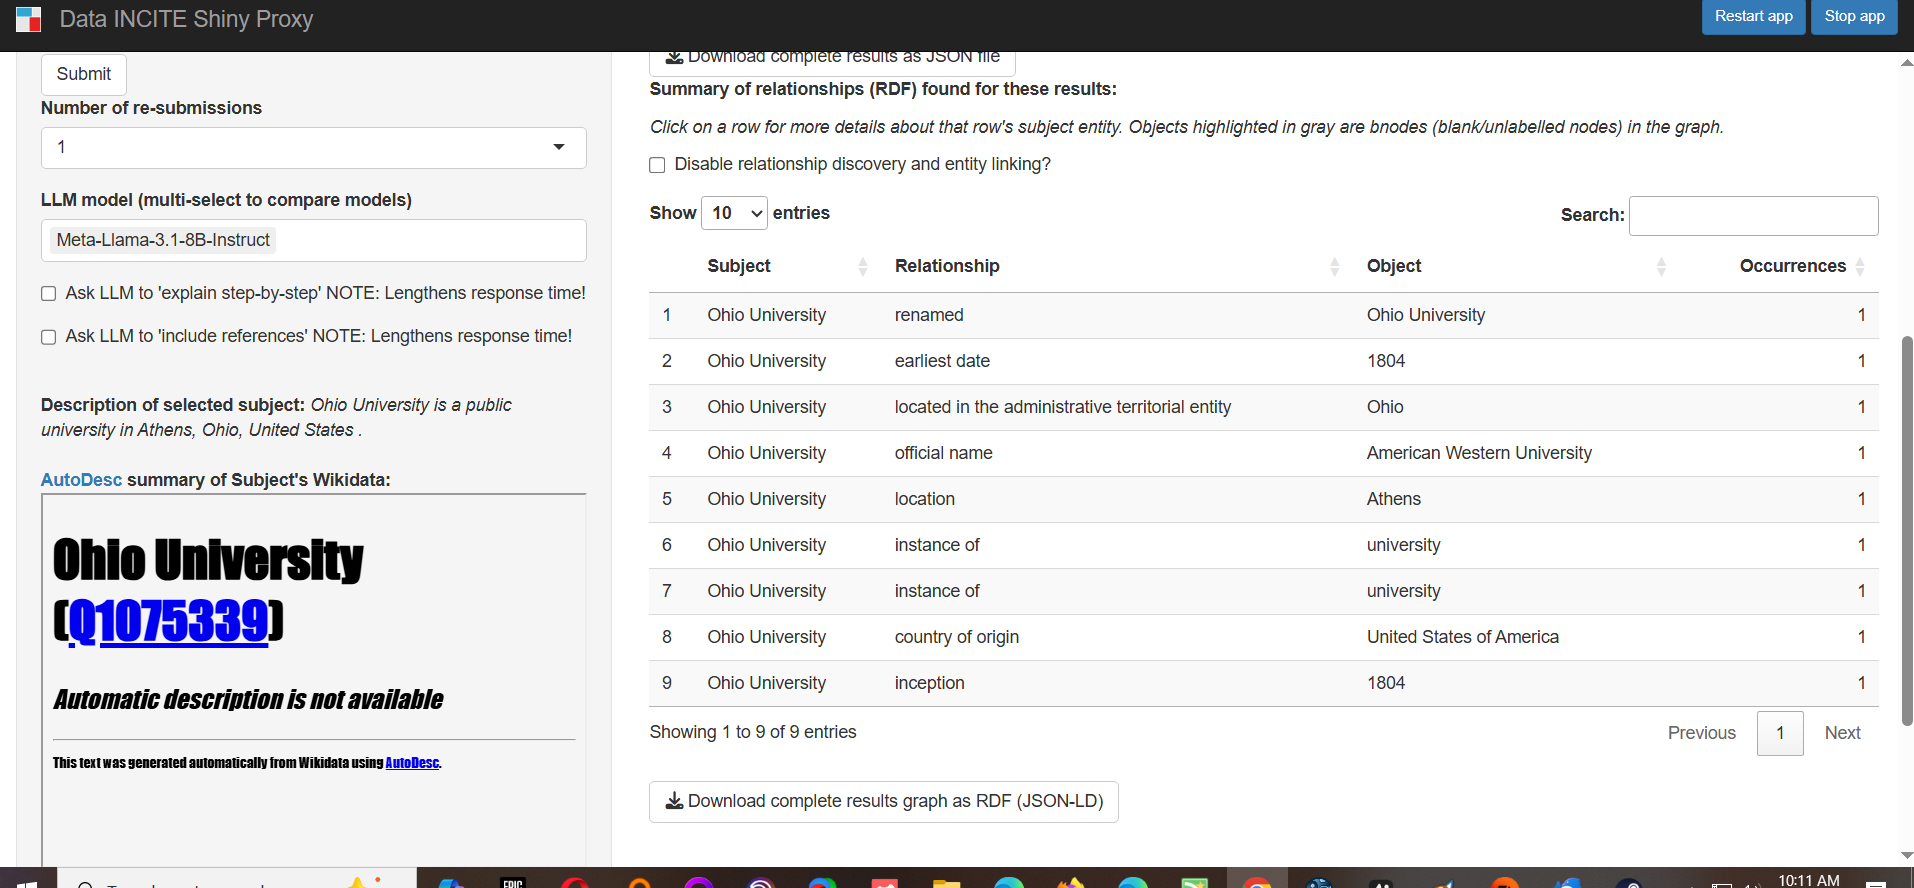This screenshot has width=1914, height=888.
Task: Select row 6 'instance of' relationship
Action: pyautogui.click(x=1263, y=545)
